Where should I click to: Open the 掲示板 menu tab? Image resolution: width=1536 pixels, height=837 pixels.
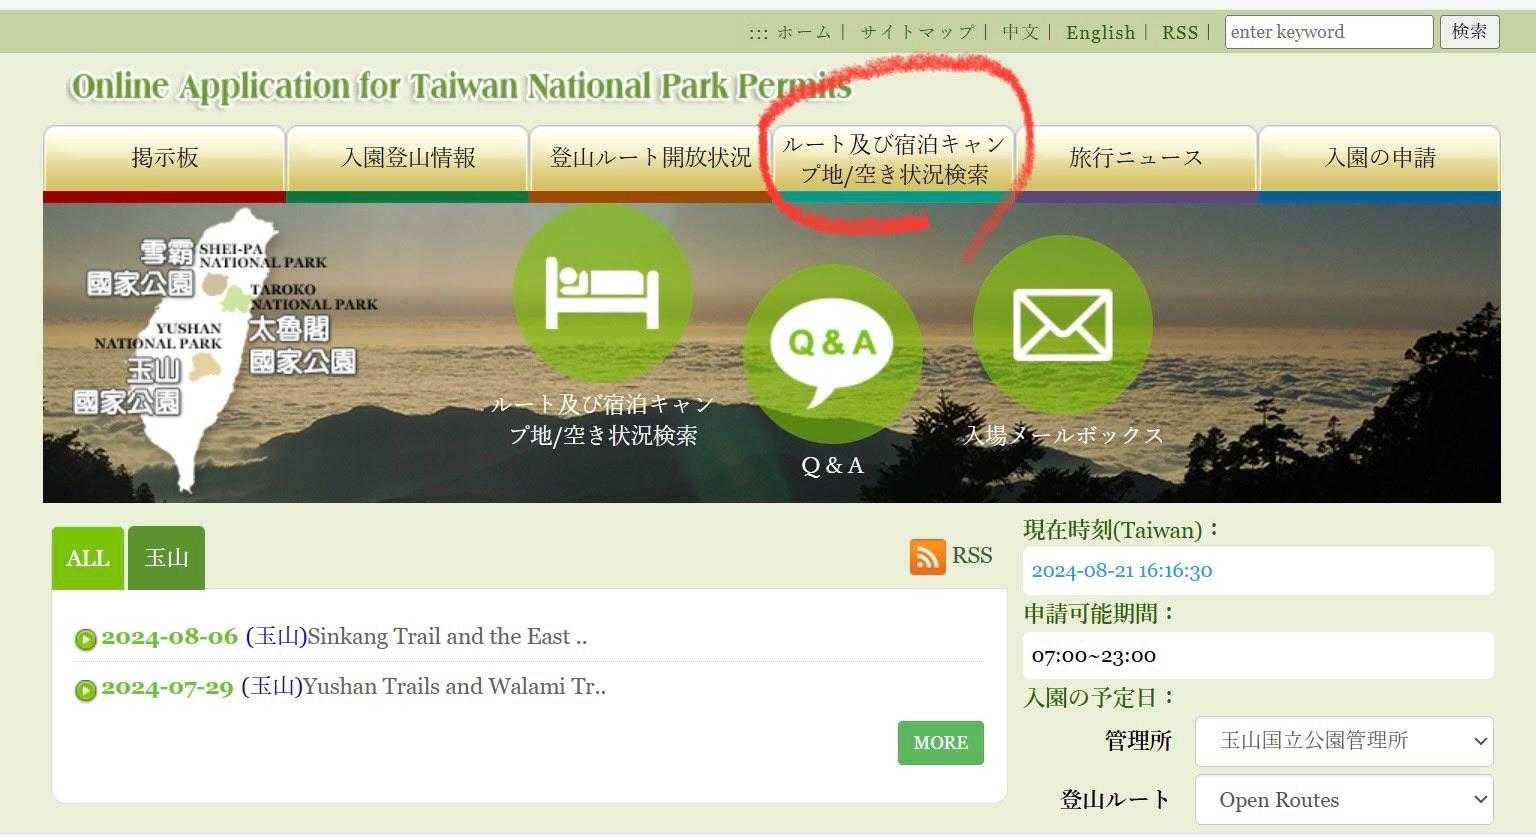[x=165, y=158]
